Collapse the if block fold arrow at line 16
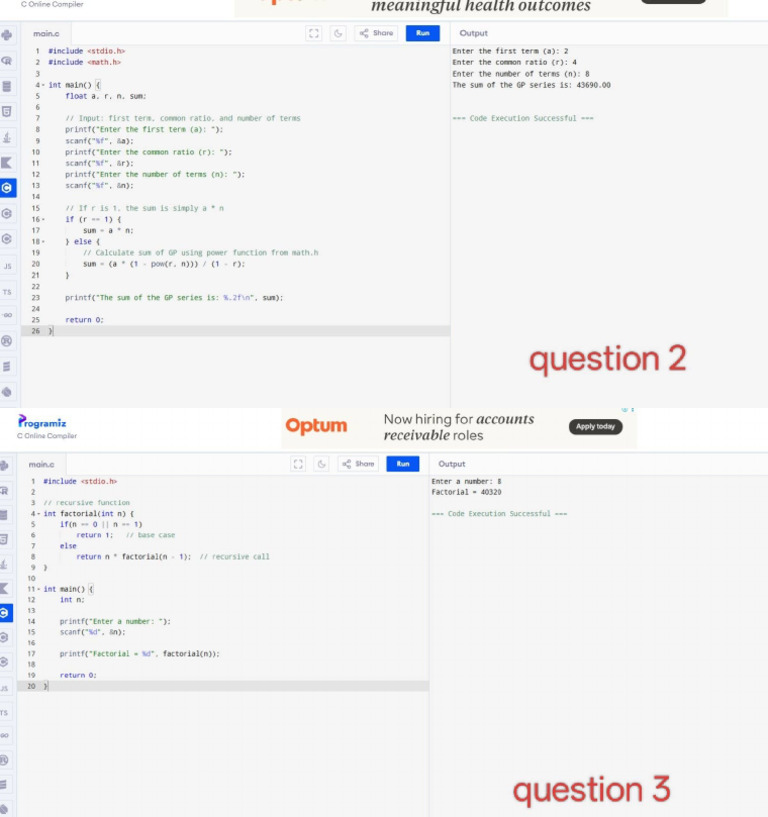 [x=43, y=219]
